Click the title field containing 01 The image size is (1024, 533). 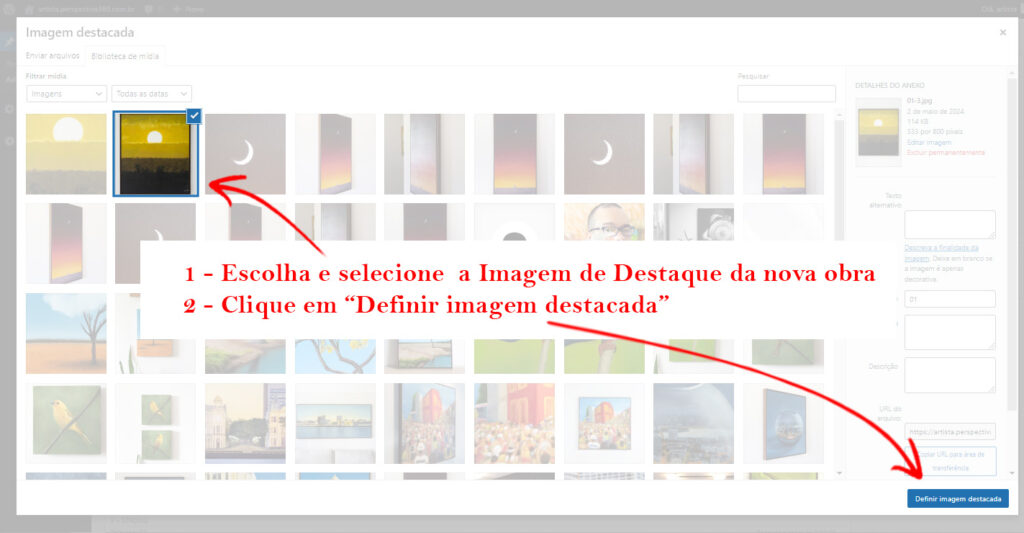pos(950,299)
